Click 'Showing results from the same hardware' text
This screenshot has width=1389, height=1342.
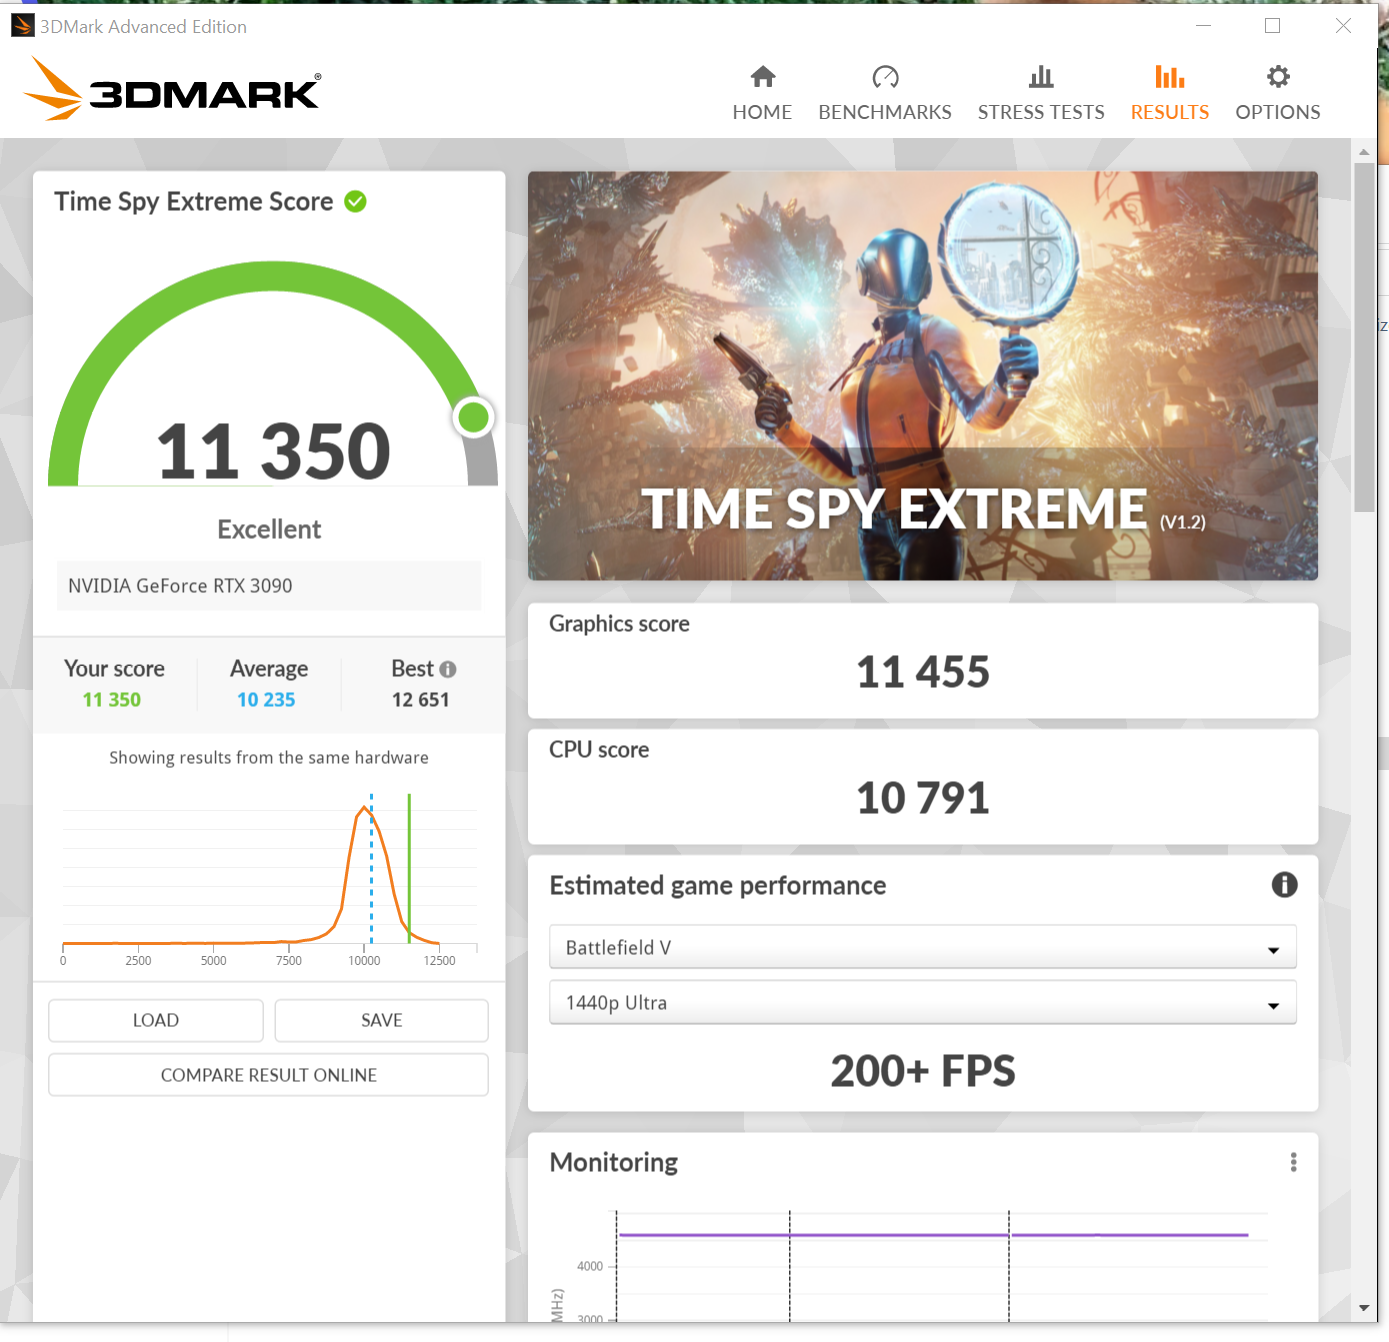click(x=269, y=758)
